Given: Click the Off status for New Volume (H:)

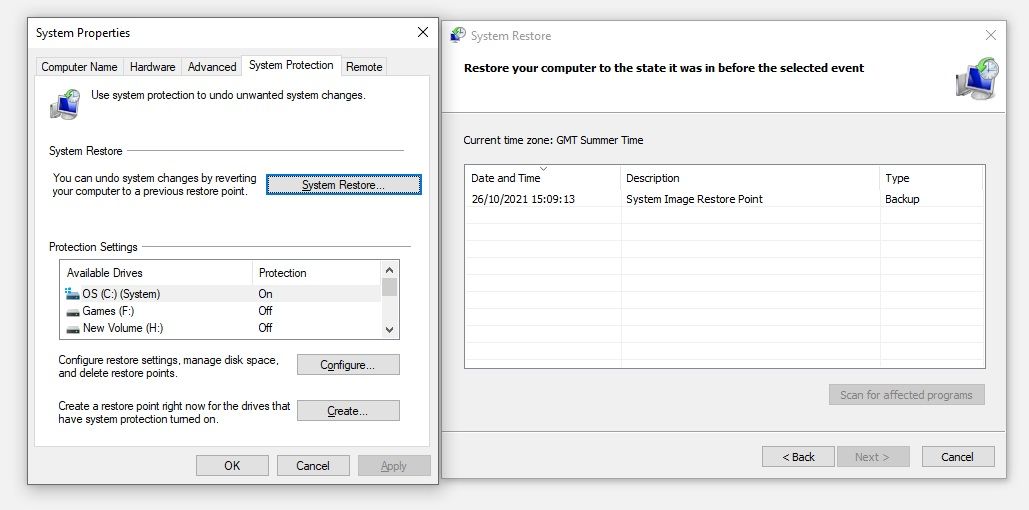Looking at the screenshot, I should 265,328.
